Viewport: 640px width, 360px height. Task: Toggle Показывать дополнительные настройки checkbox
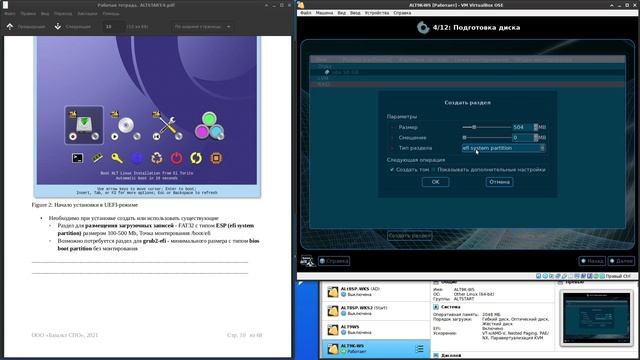tap(434, 169)
